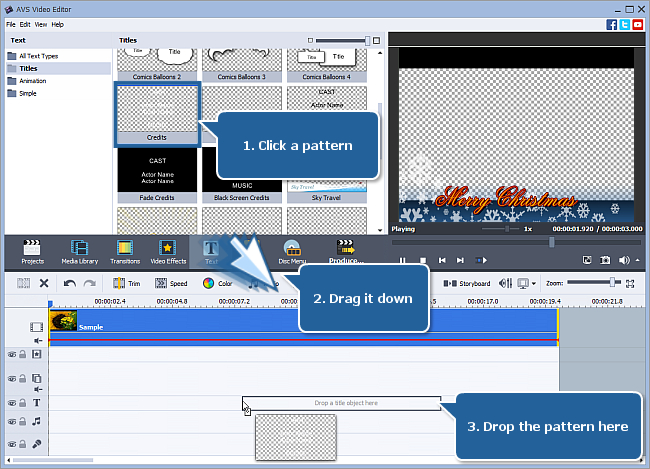This screenshot has height=469, width=650.
Task: Open the Facebook page icon
Action: tap(611, 24)
